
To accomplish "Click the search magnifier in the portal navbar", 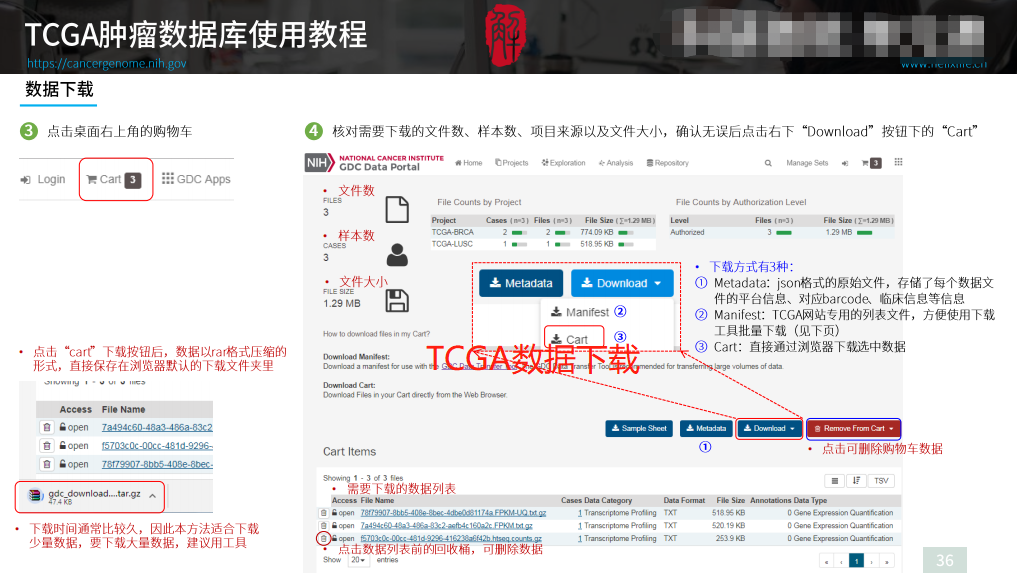I will [x=768, y=164].
